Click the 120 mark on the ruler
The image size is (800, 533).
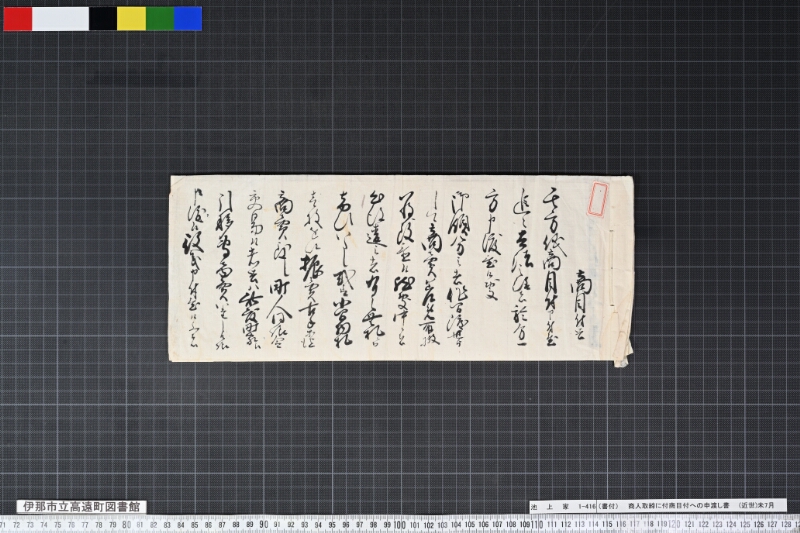[x=676, y=524]
